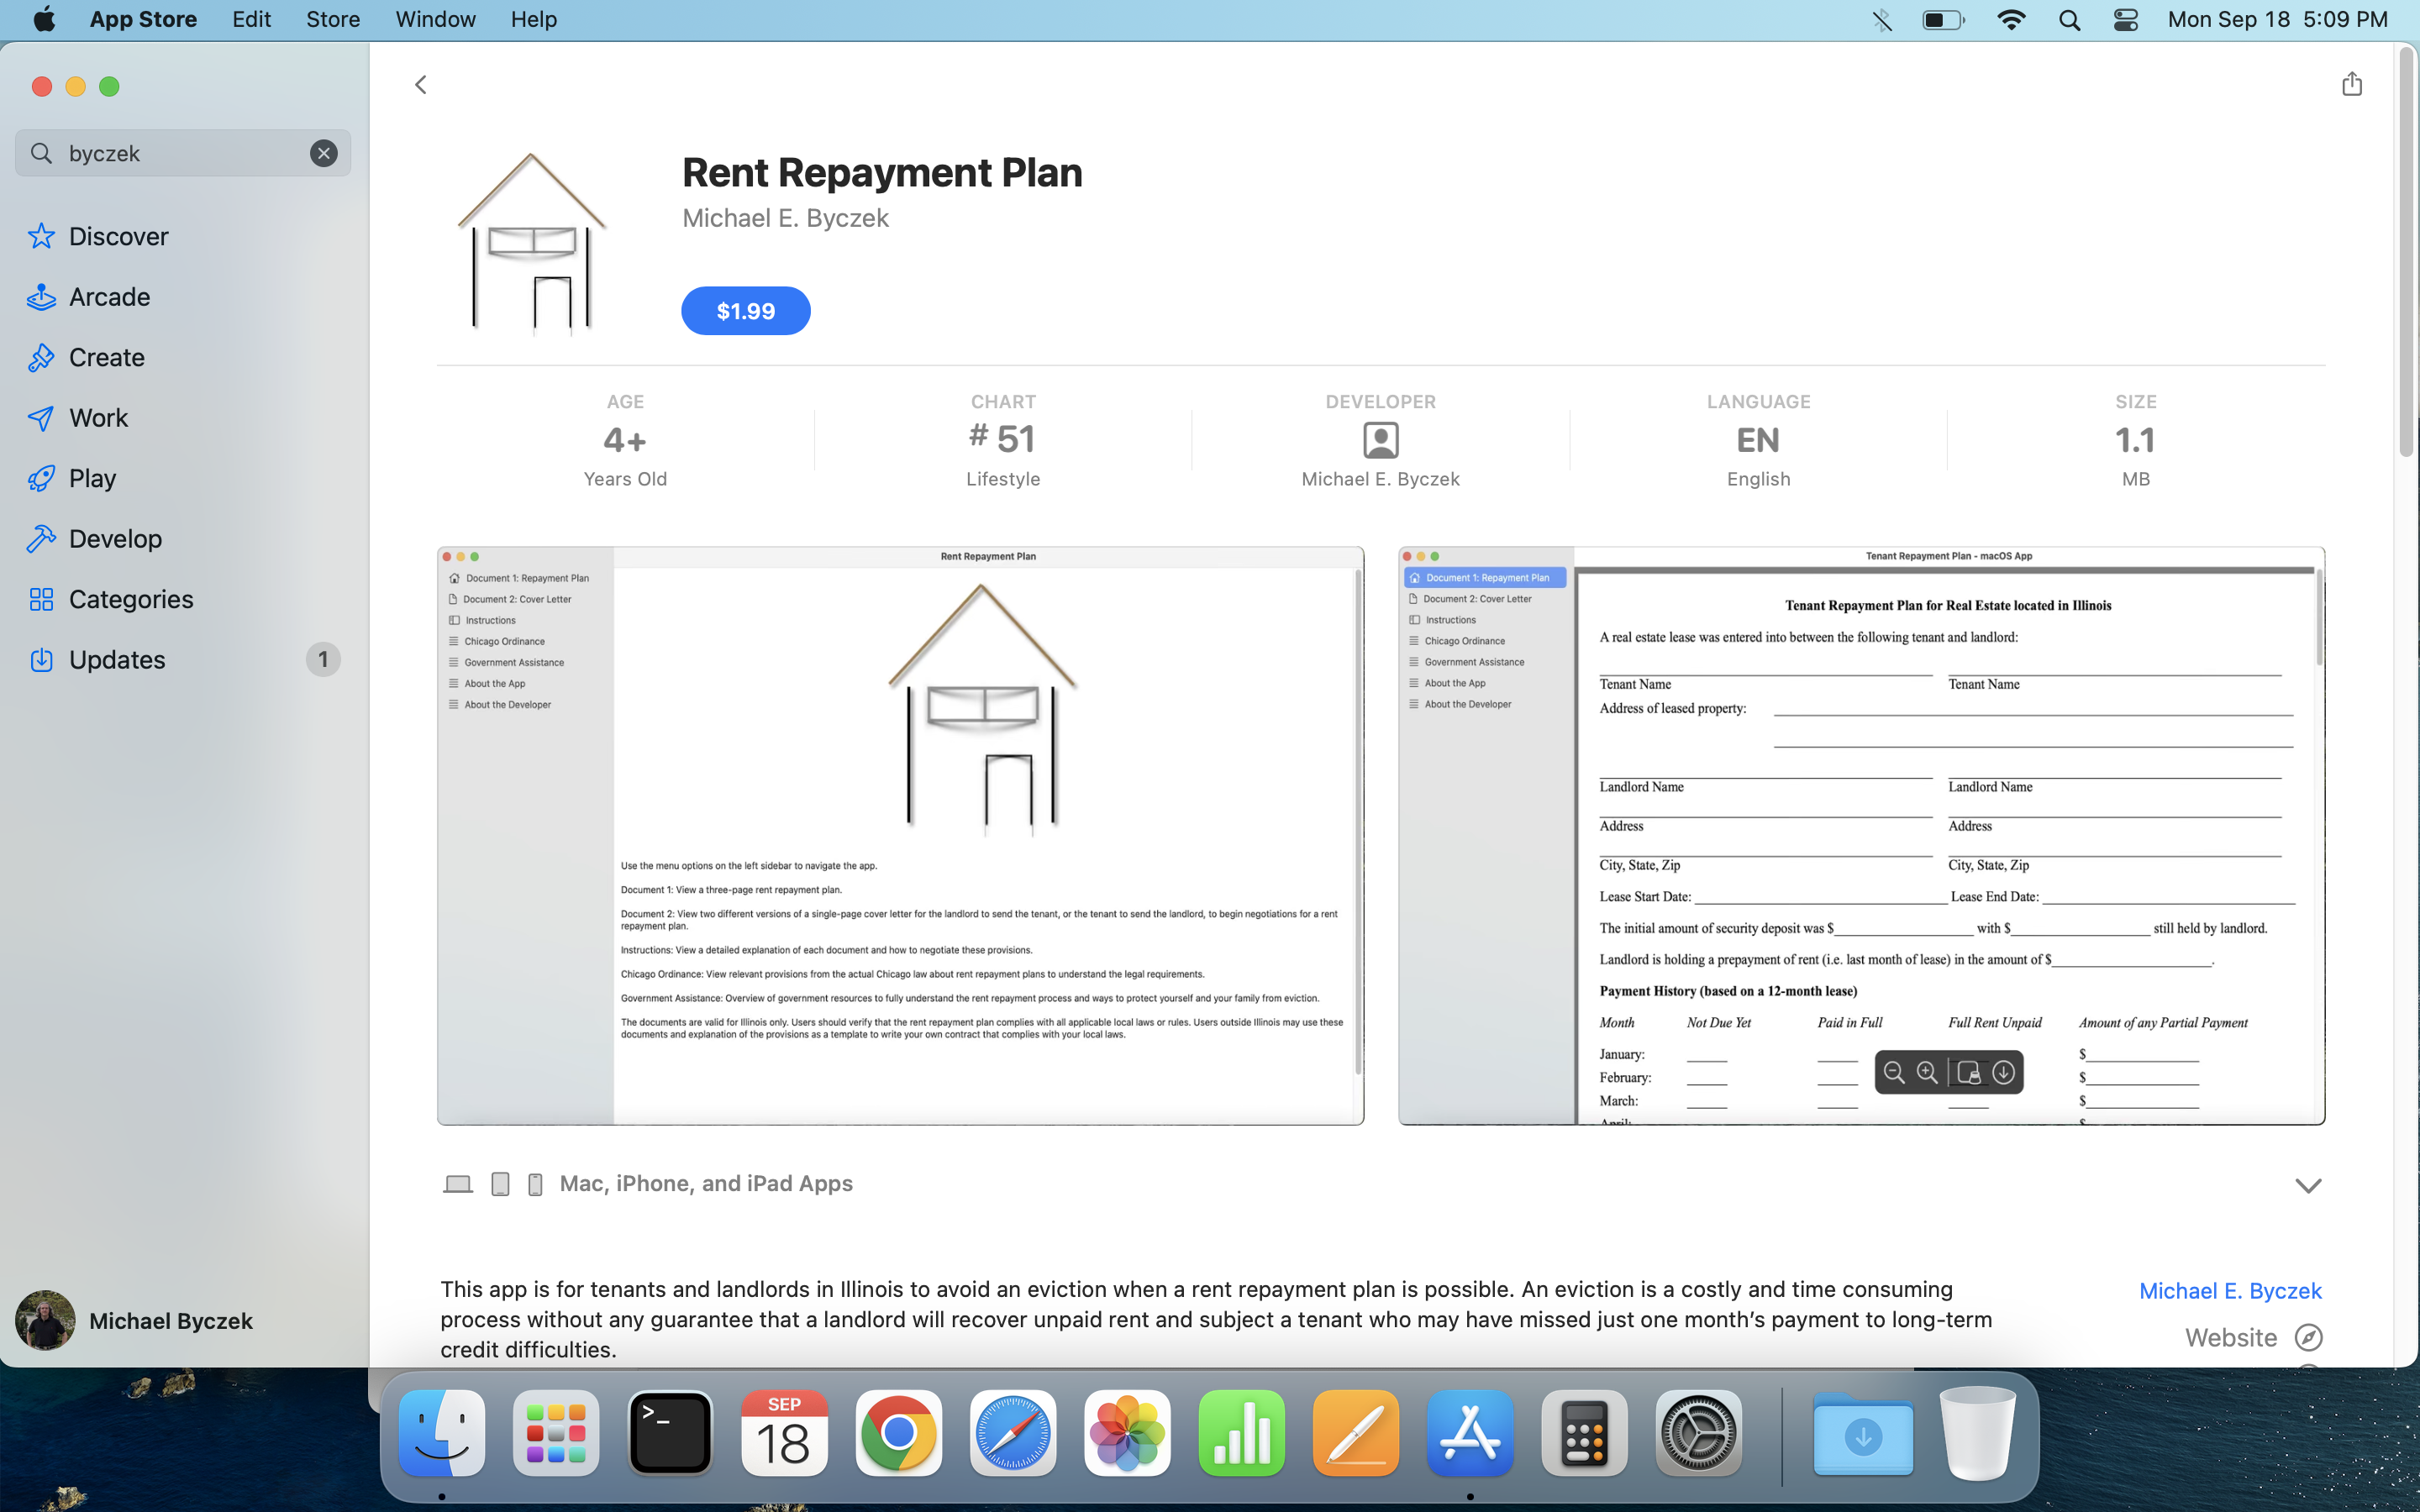The image size is (2420, 1512).
Task: Open the Window menu
Action: pyautogui.click(x=435, y=19)
